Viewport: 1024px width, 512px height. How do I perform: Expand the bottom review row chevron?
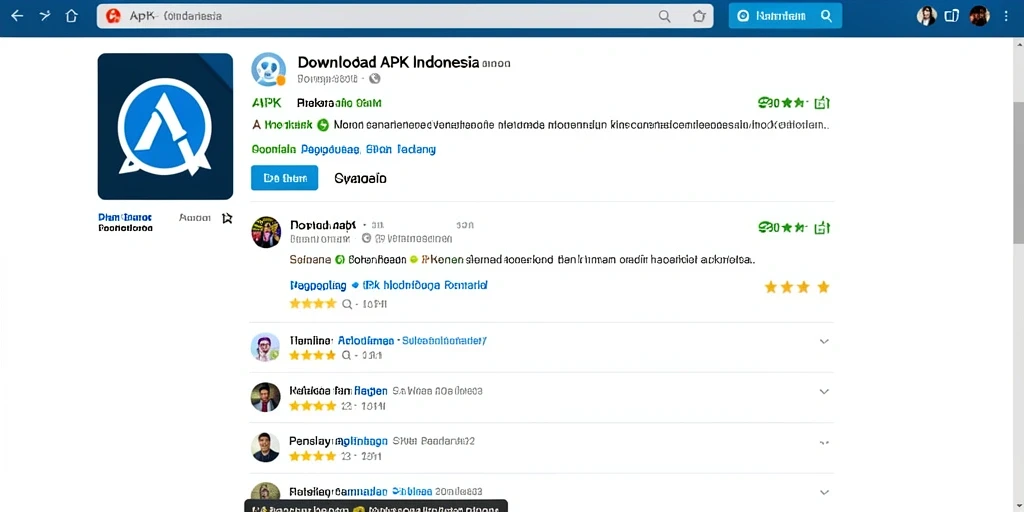pyautogui.click(x=824, y=492)
